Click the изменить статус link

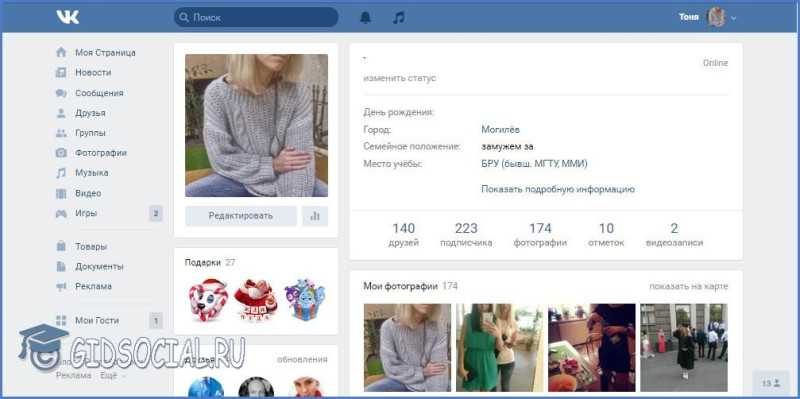click(x=399, y=78)
